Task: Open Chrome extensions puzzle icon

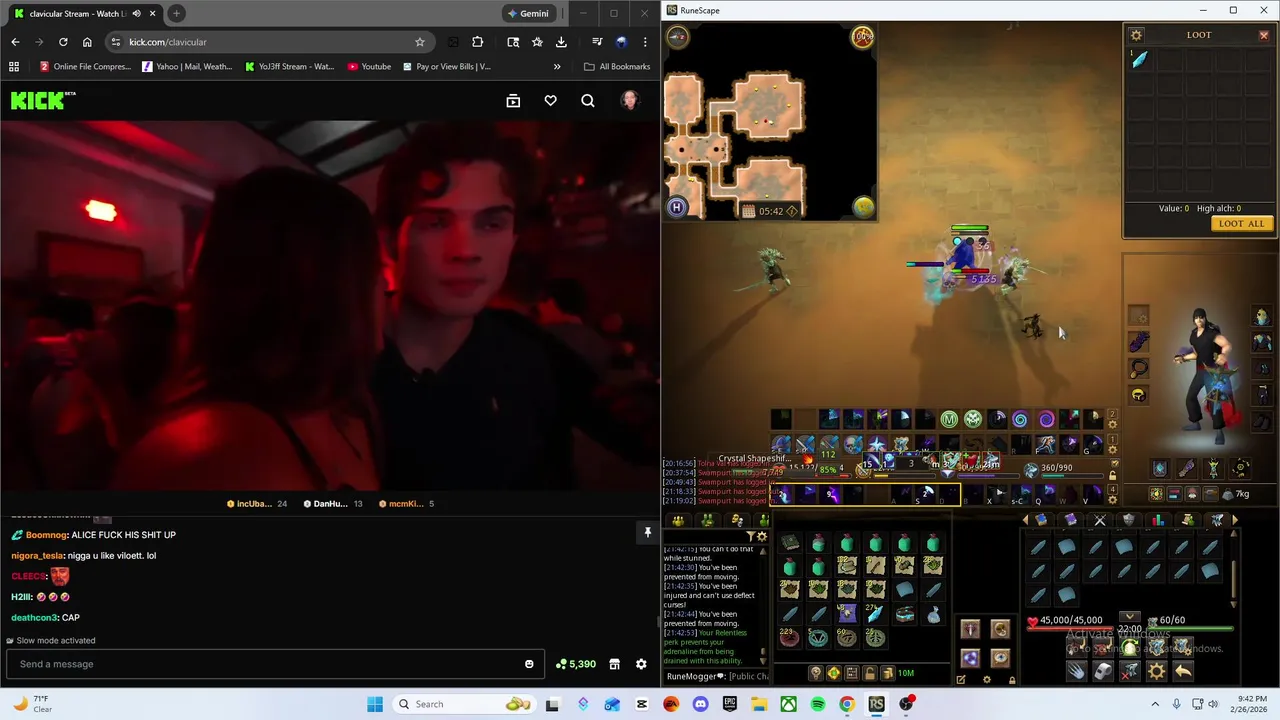Action: (477, 42)
